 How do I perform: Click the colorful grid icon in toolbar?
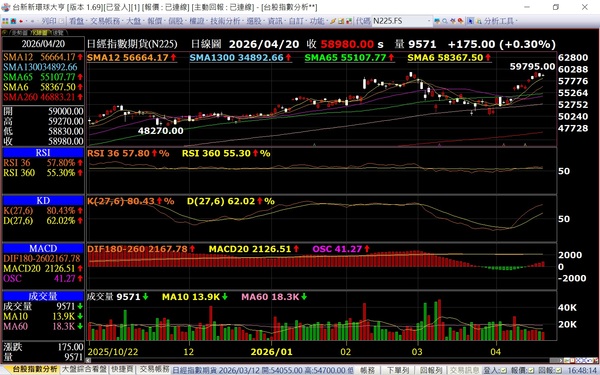click(5, 21)
